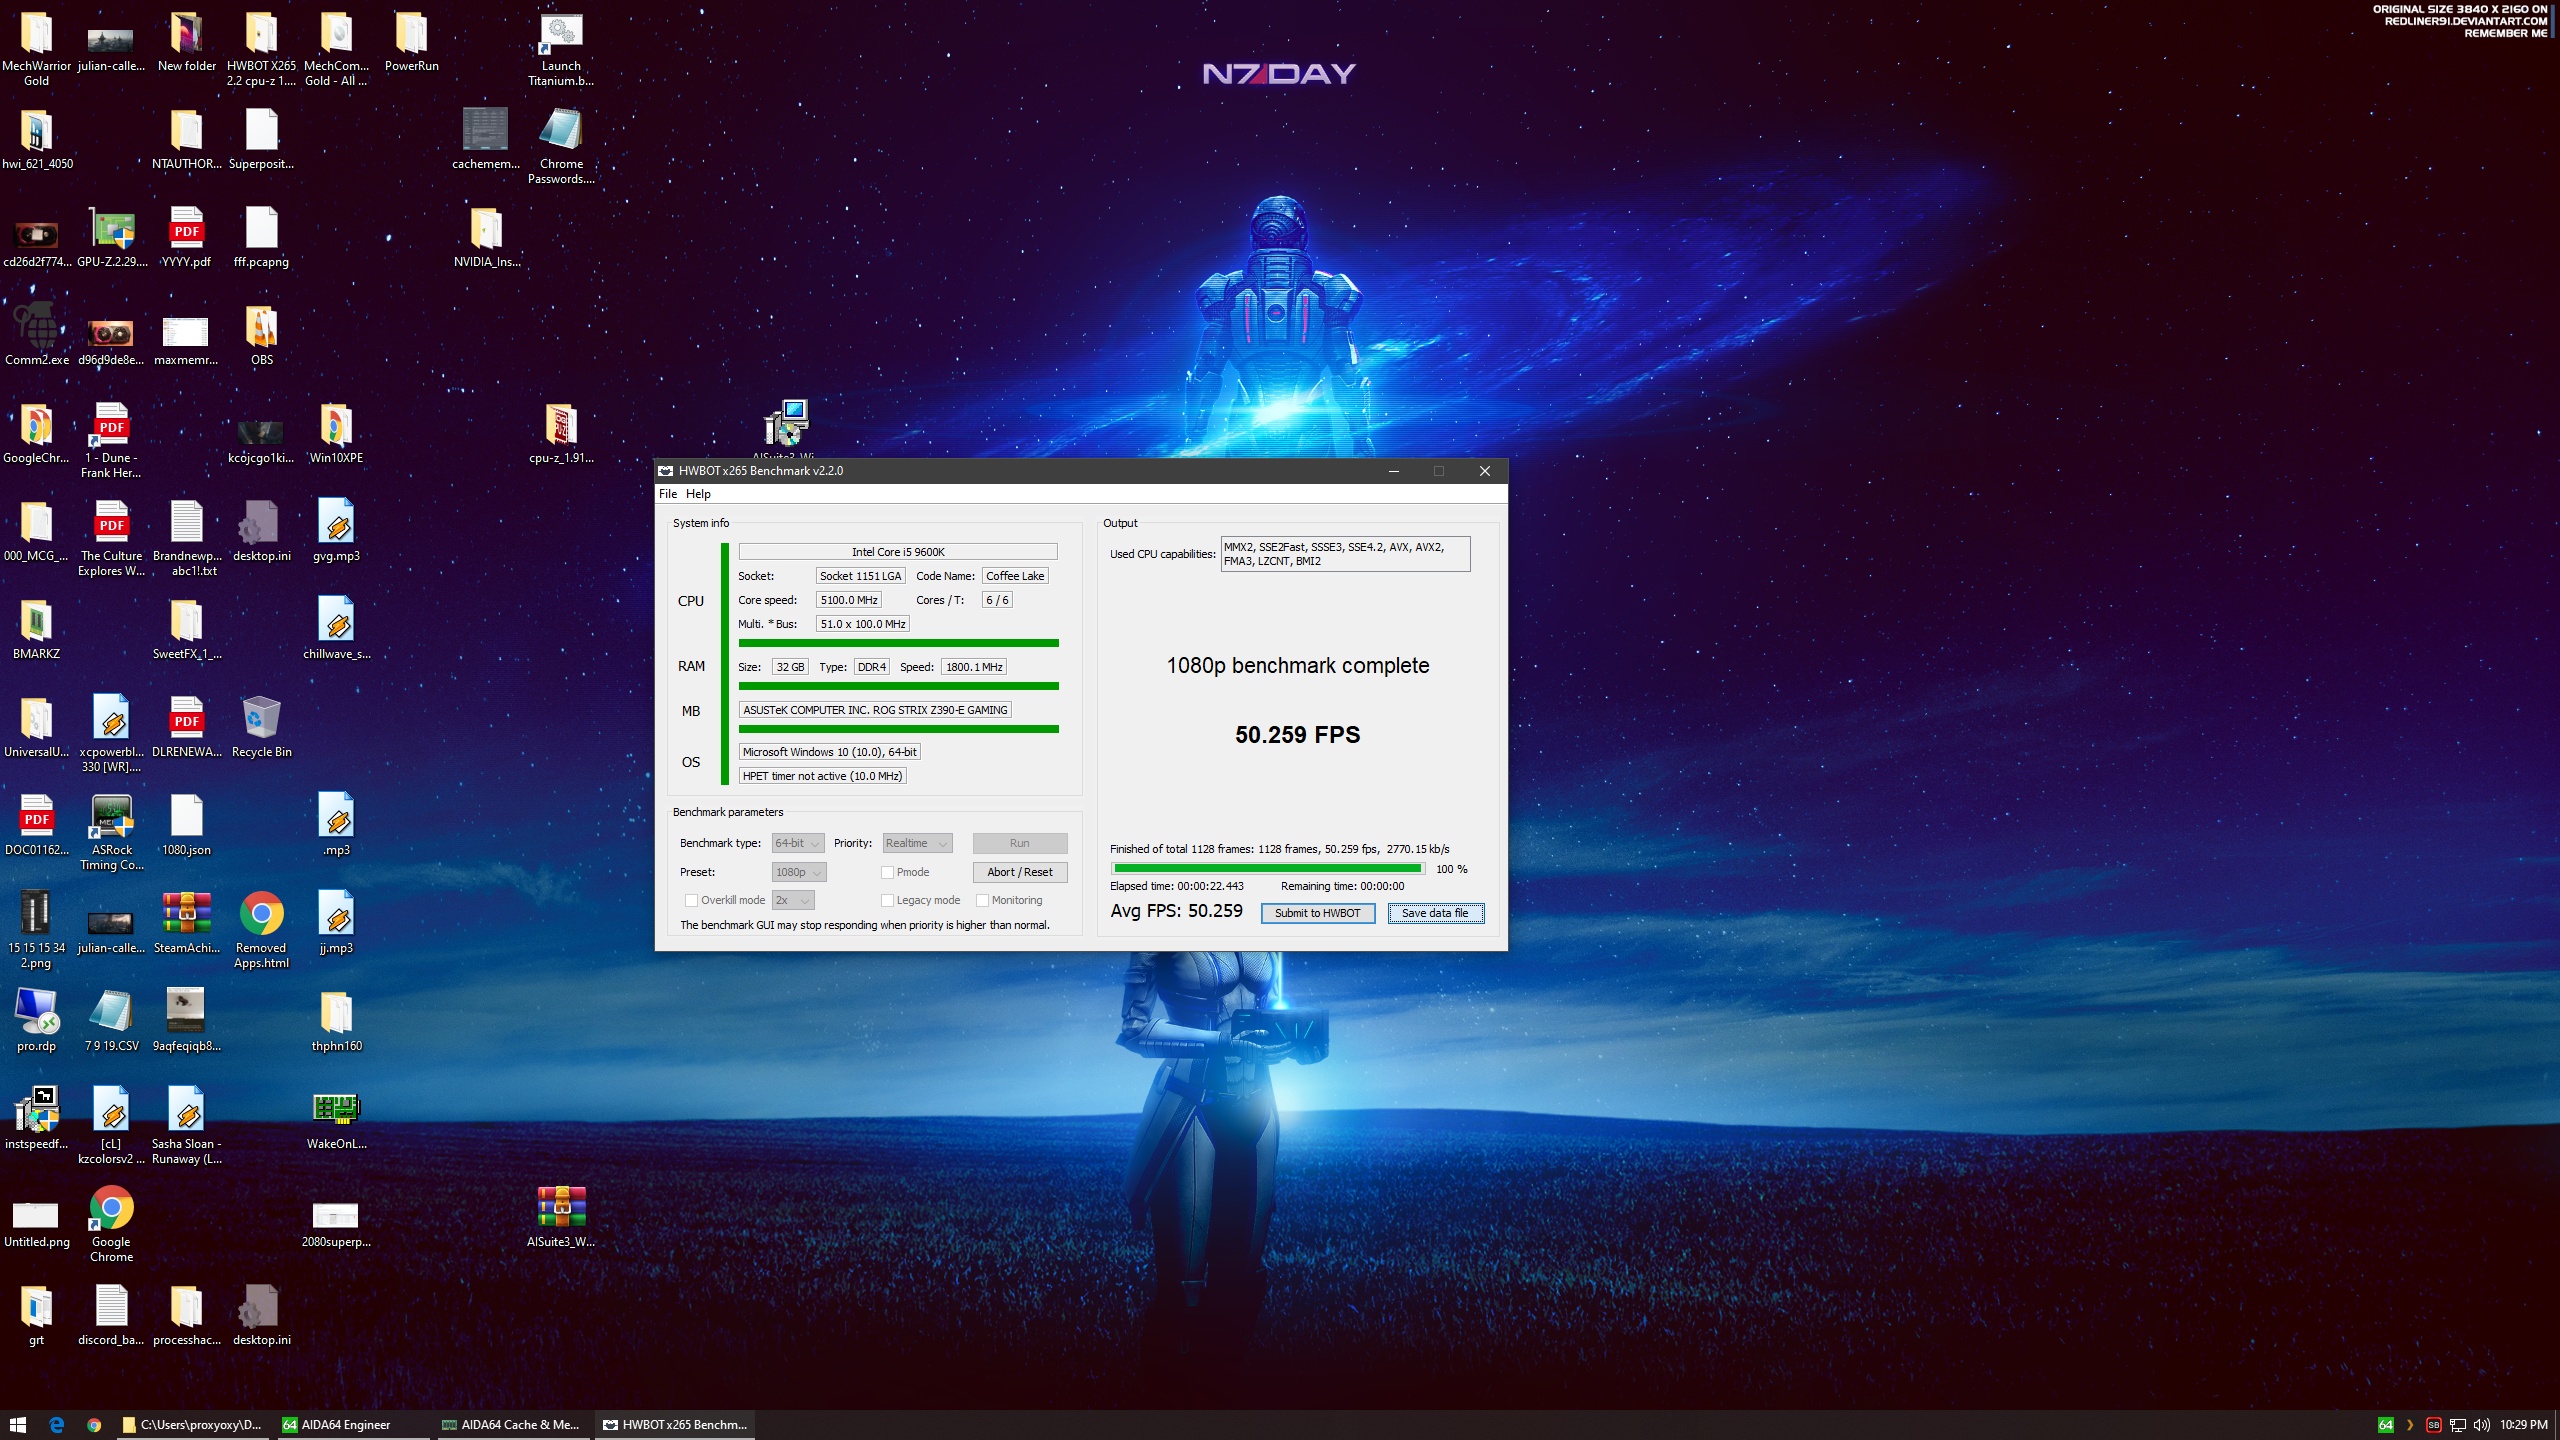2560x1440 pixels.
Task: Switch to HWBOT x265 Benchmark taskbar item
Action: [676, 1425]
